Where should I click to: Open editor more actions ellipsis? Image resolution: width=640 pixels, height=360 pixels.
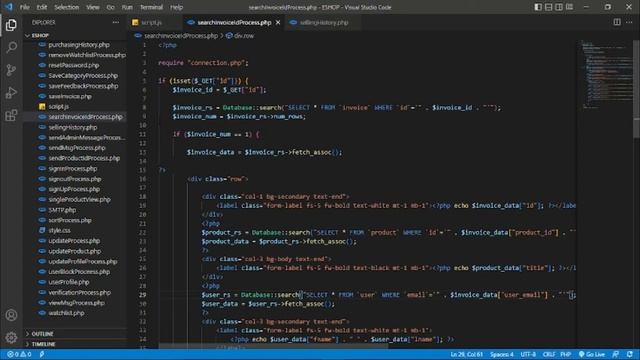click(629, 22)
